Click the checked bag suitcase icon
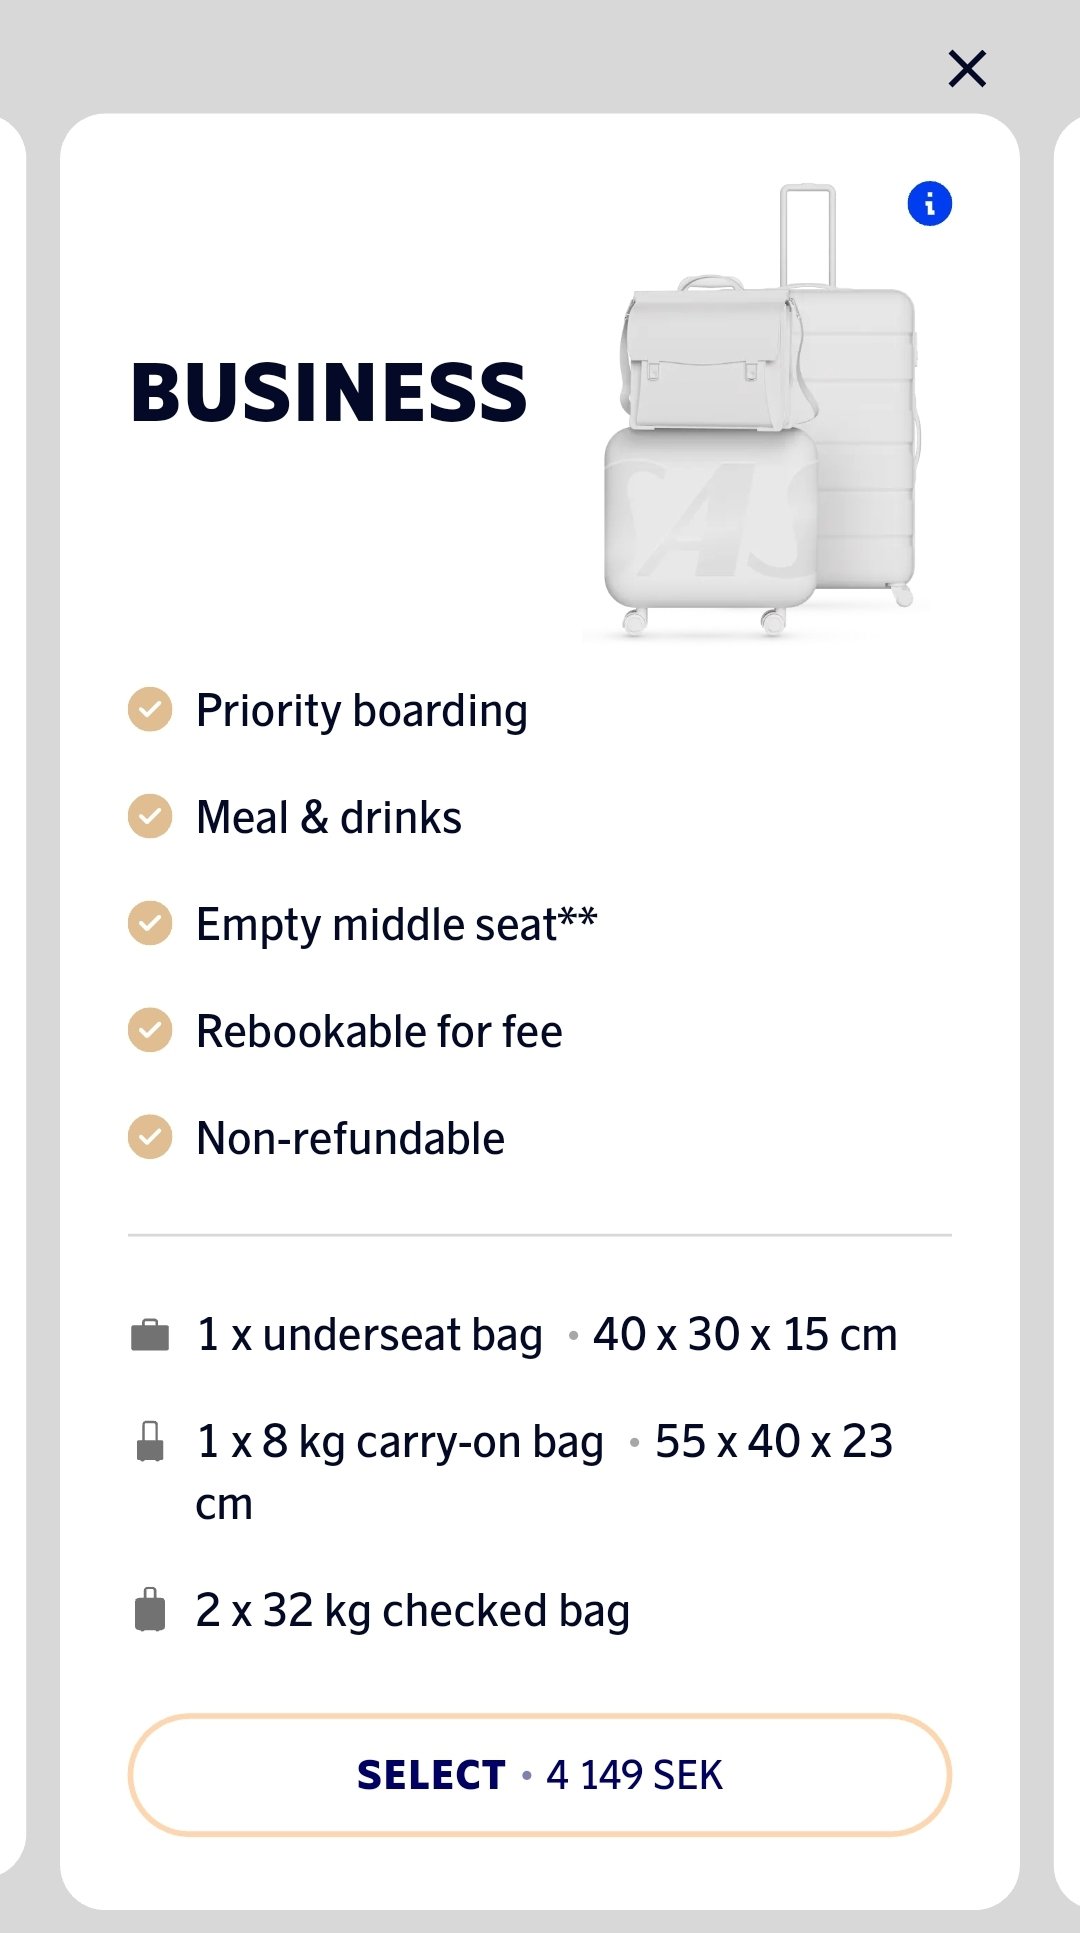 (150, 1610)
